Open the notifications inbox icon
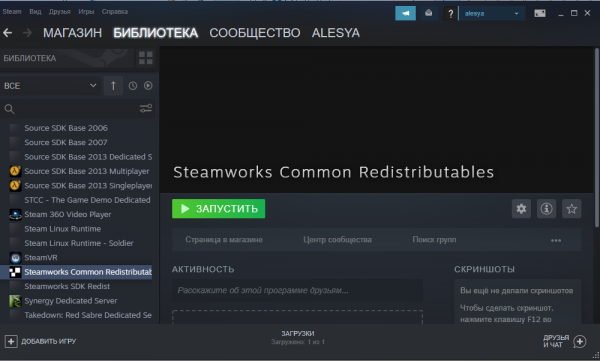This screenshot has height=361, width=600. click(x=429, y=13)
